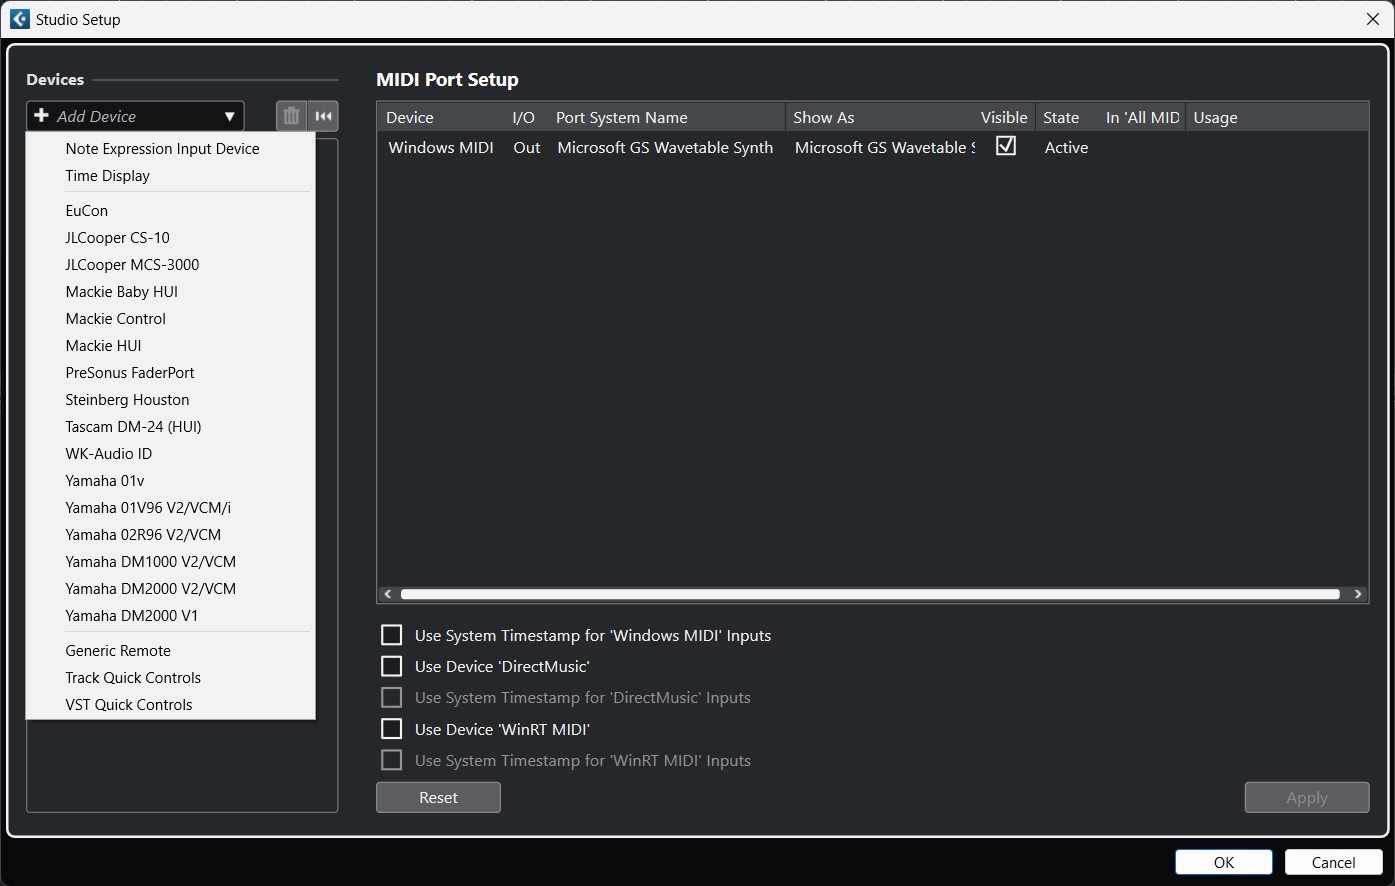
Task: Add the Note Expression Input Device
Action: tap(162, 148)
